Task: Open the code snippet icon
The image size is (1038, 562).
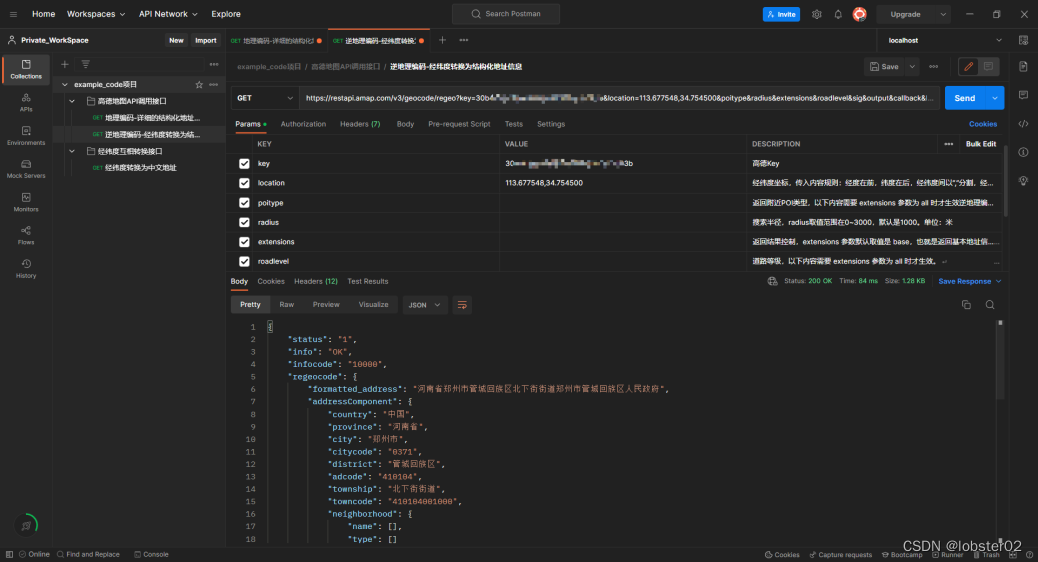Action: click(1023, 124)
